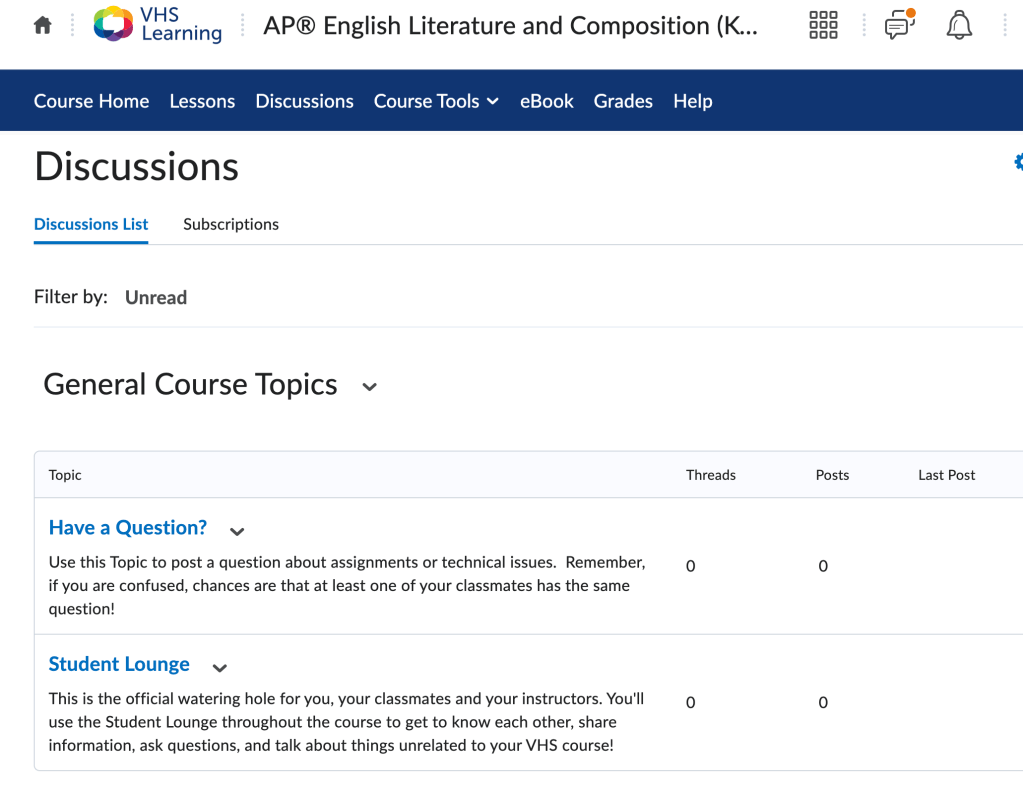Image resolution: width=1023 pixels, height=793 pixels.
Task: Open Lessons from the navigation bar
Action: (x=202, y=101)
